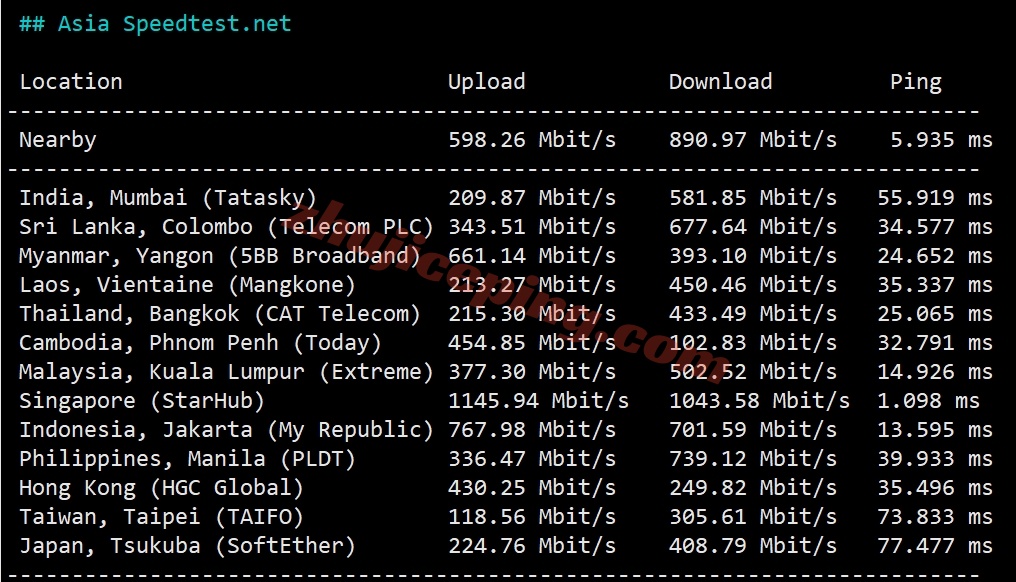Click 'Singapore (StarHub)' location text
This screenshot has height=582, width=1016.
coord(142,401)
